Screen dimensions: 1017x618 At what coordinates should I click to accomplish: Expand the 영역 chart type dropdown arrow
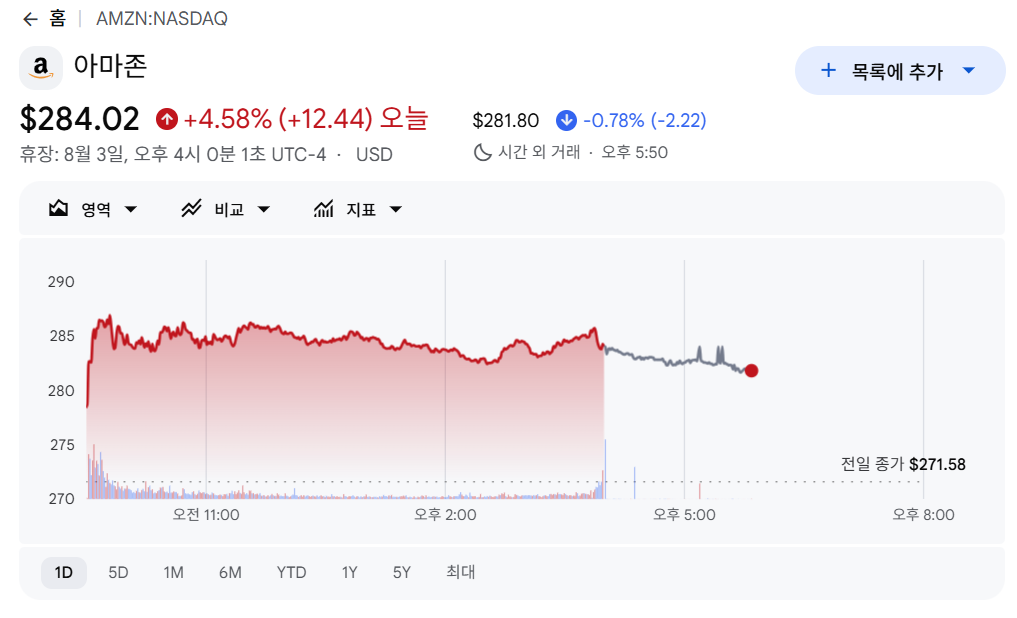coord(130,209)
